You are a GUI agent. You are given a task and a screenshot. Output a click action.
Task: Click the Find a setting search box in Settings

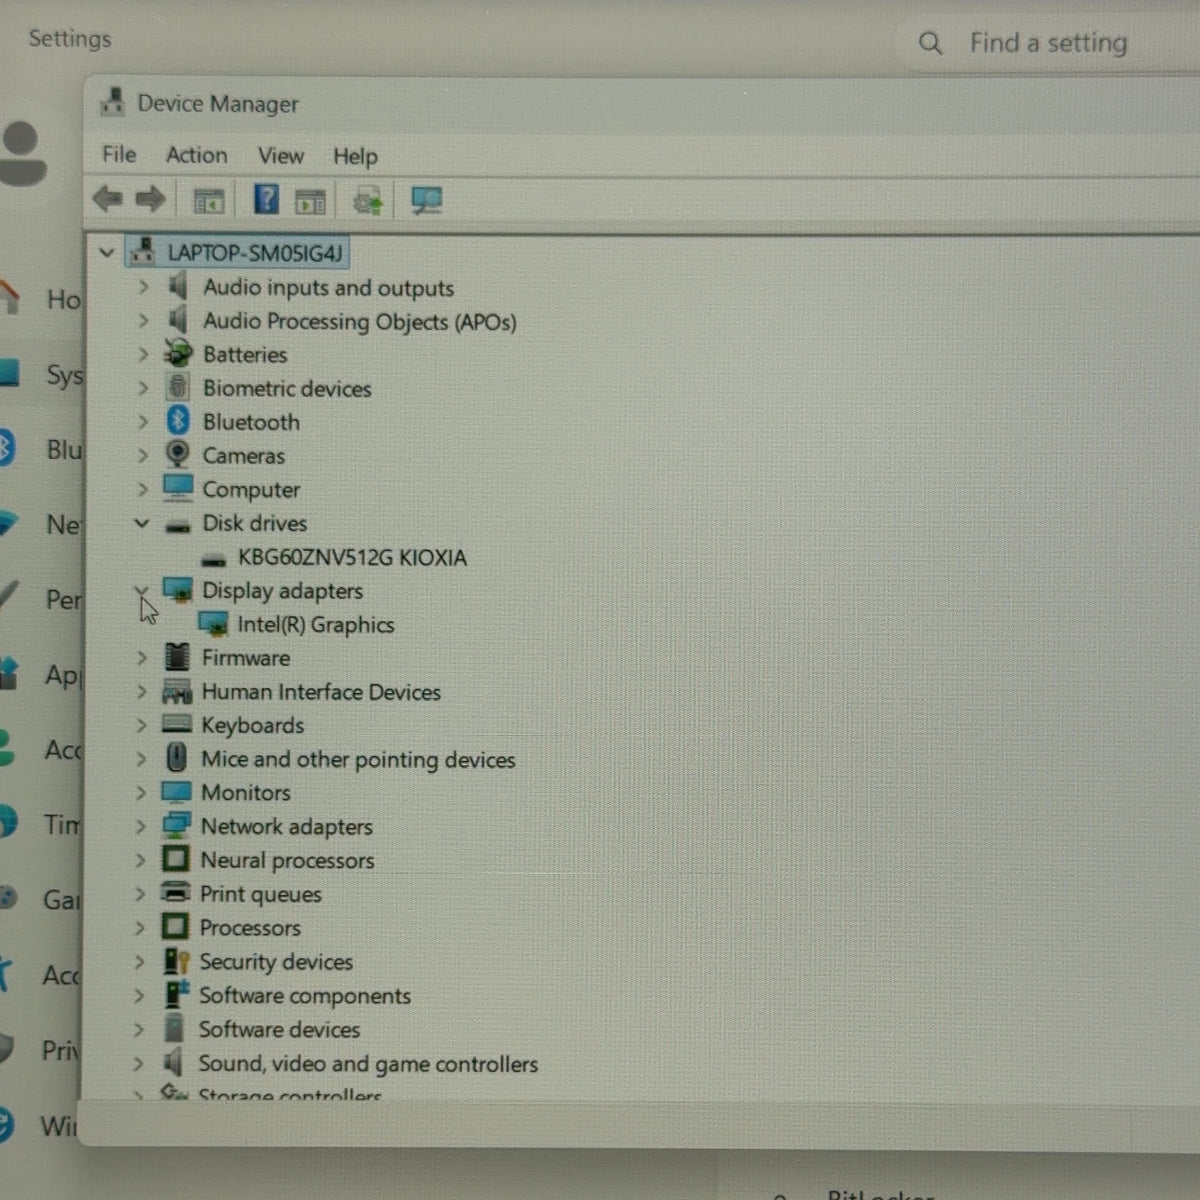(1050, 43)
